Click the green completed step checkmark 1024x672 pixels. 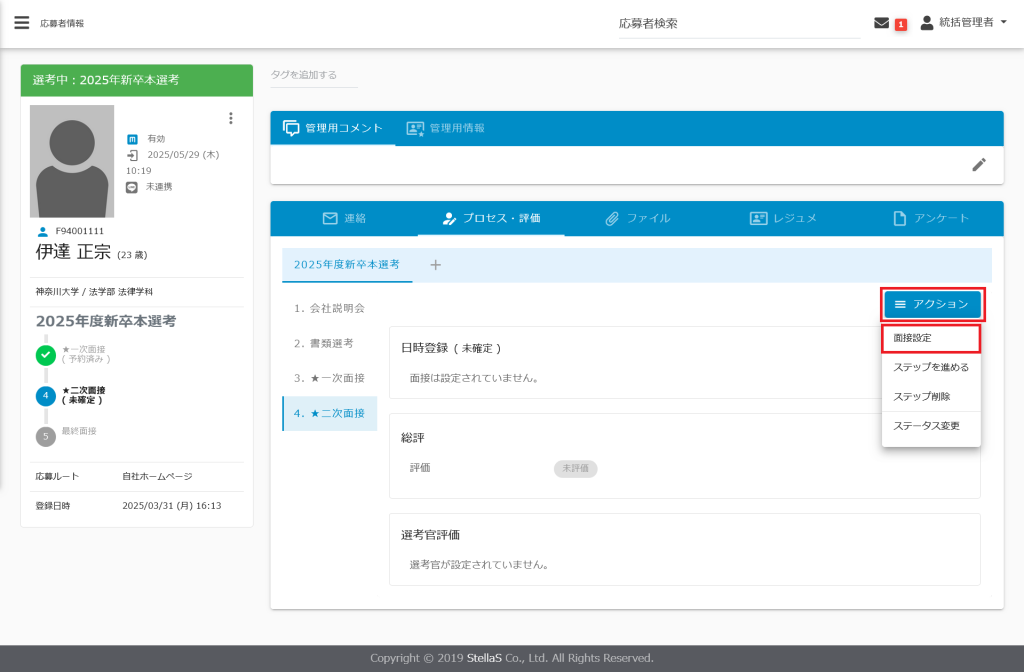coord(46,354)
